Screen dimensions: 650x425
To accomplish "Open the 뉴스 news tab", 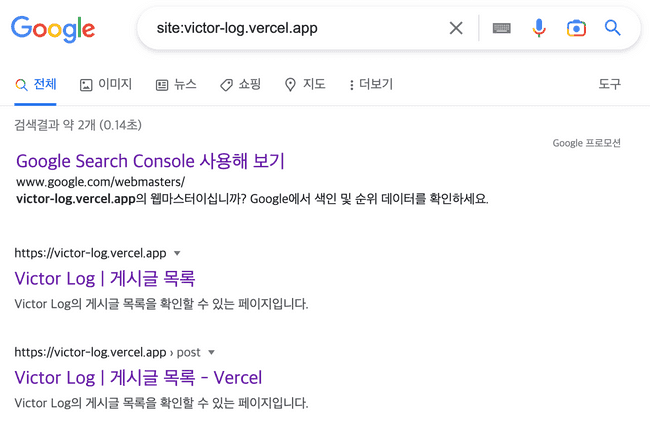I will 176,85.
